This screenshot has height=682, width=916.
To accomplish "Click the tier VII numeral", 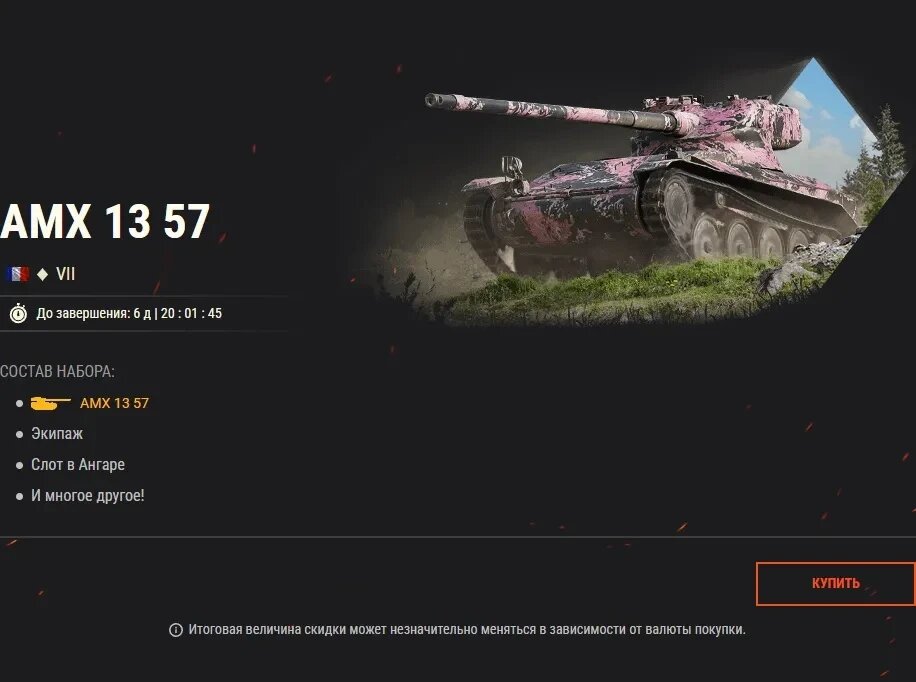I will pyautogui.click(x=65, y=274).
